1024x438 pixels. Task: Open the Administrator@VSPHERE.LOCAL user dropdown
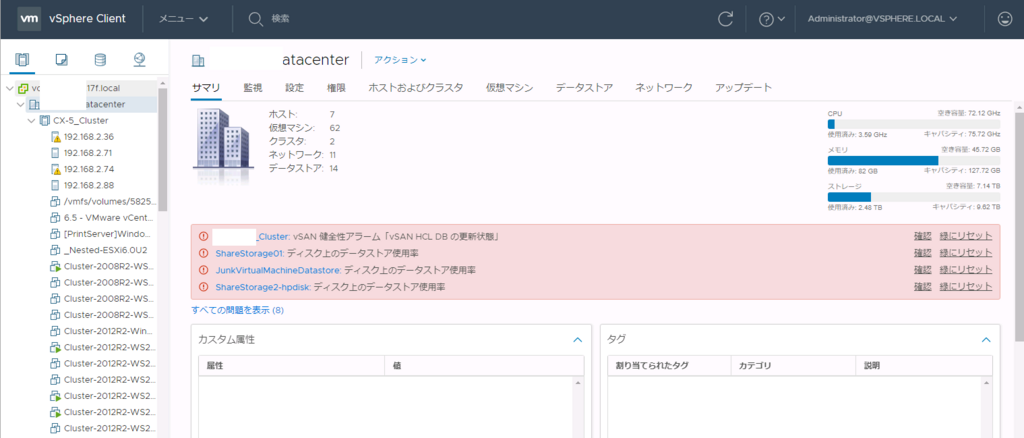tap(882, 19)
